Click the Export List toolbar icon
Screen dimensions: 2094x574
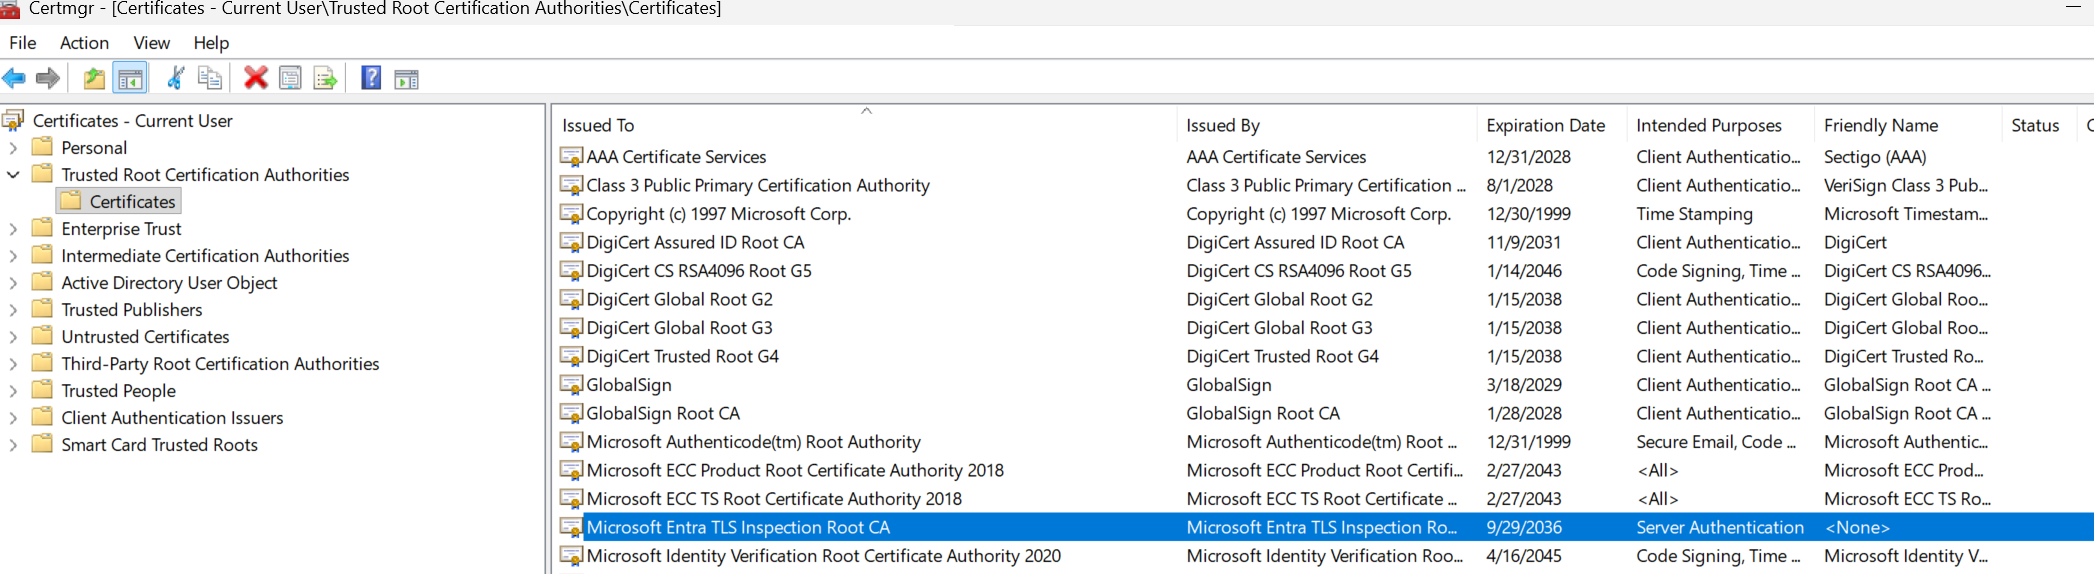pos(325,78)
